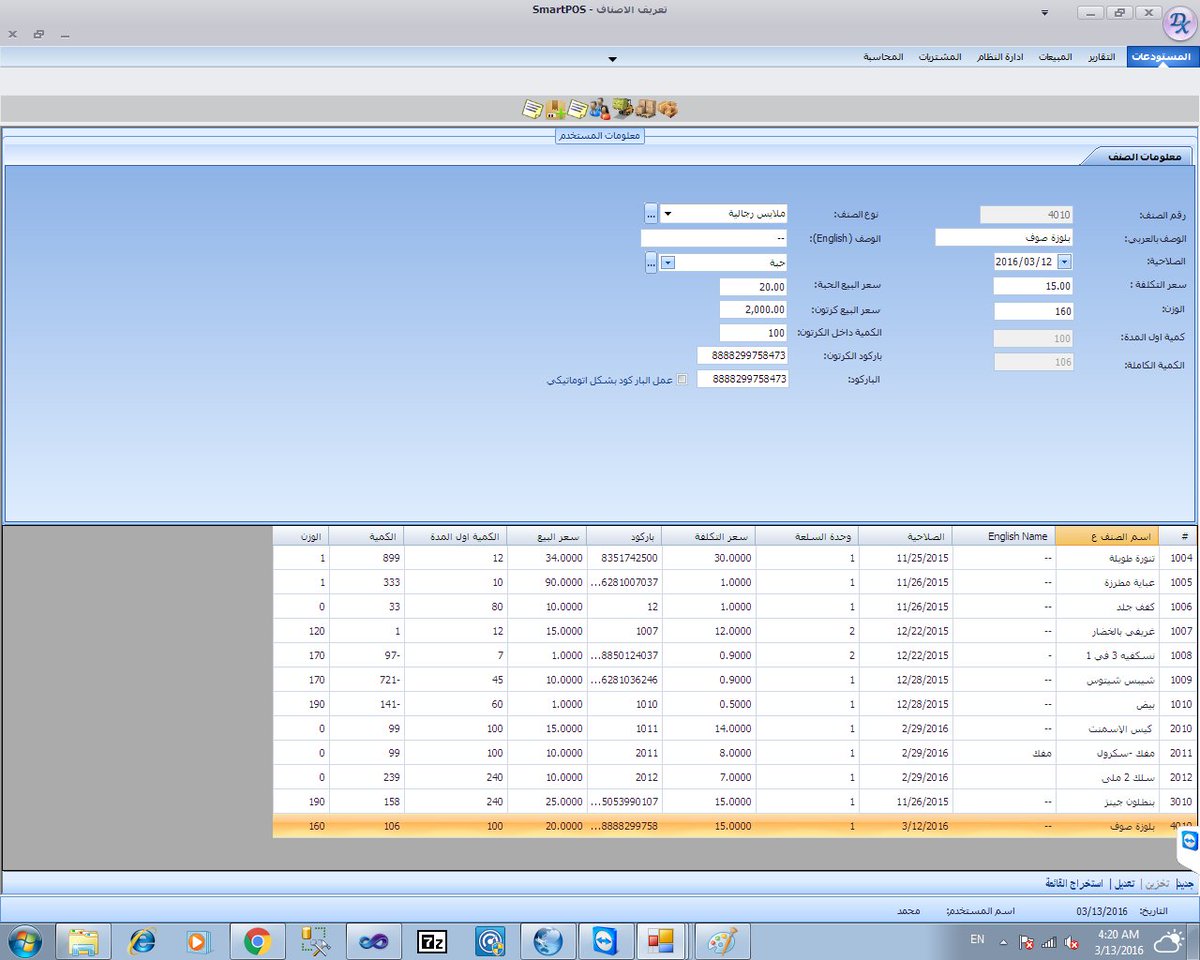The image size is (1200, 960).
Task: Switch to the المشتريات ribbon tab
Action: point(940,57)
